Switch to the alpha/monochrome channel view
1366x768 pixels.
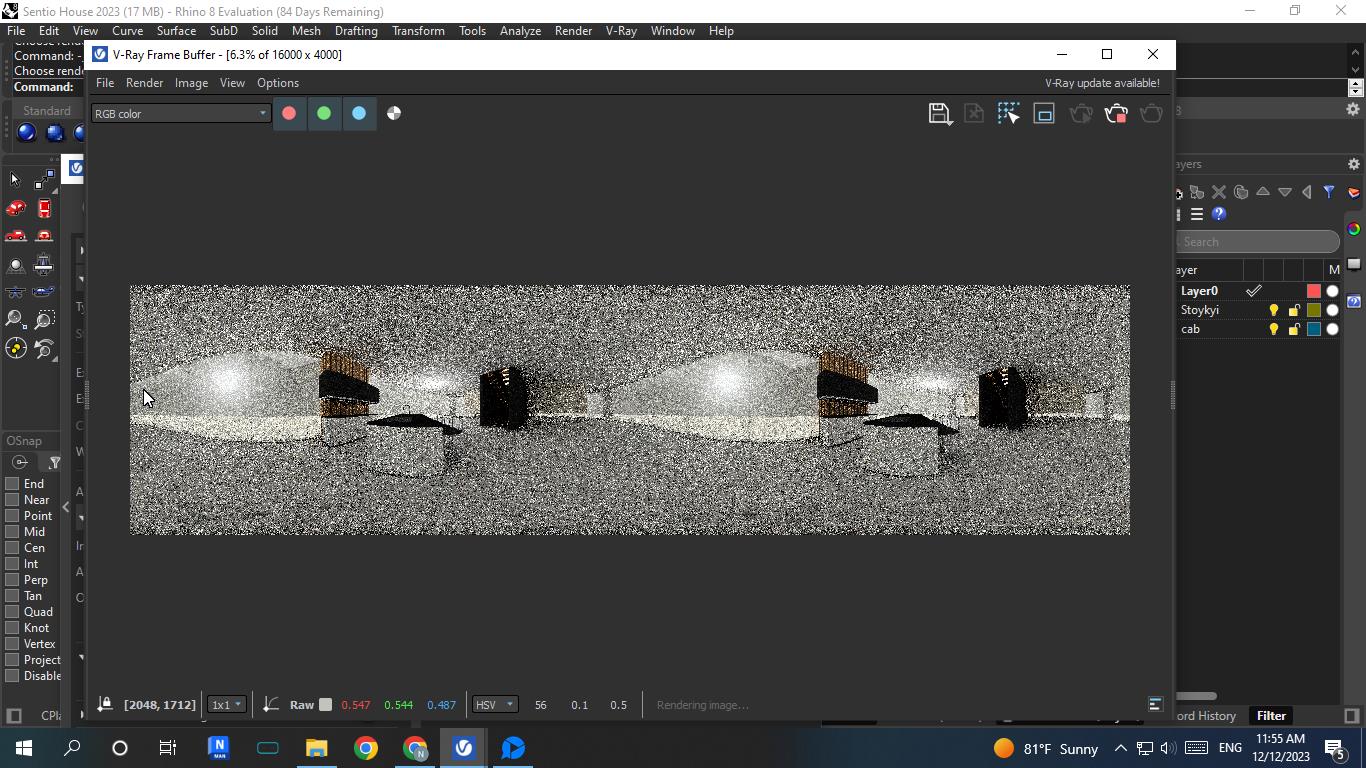coord(394,113)
